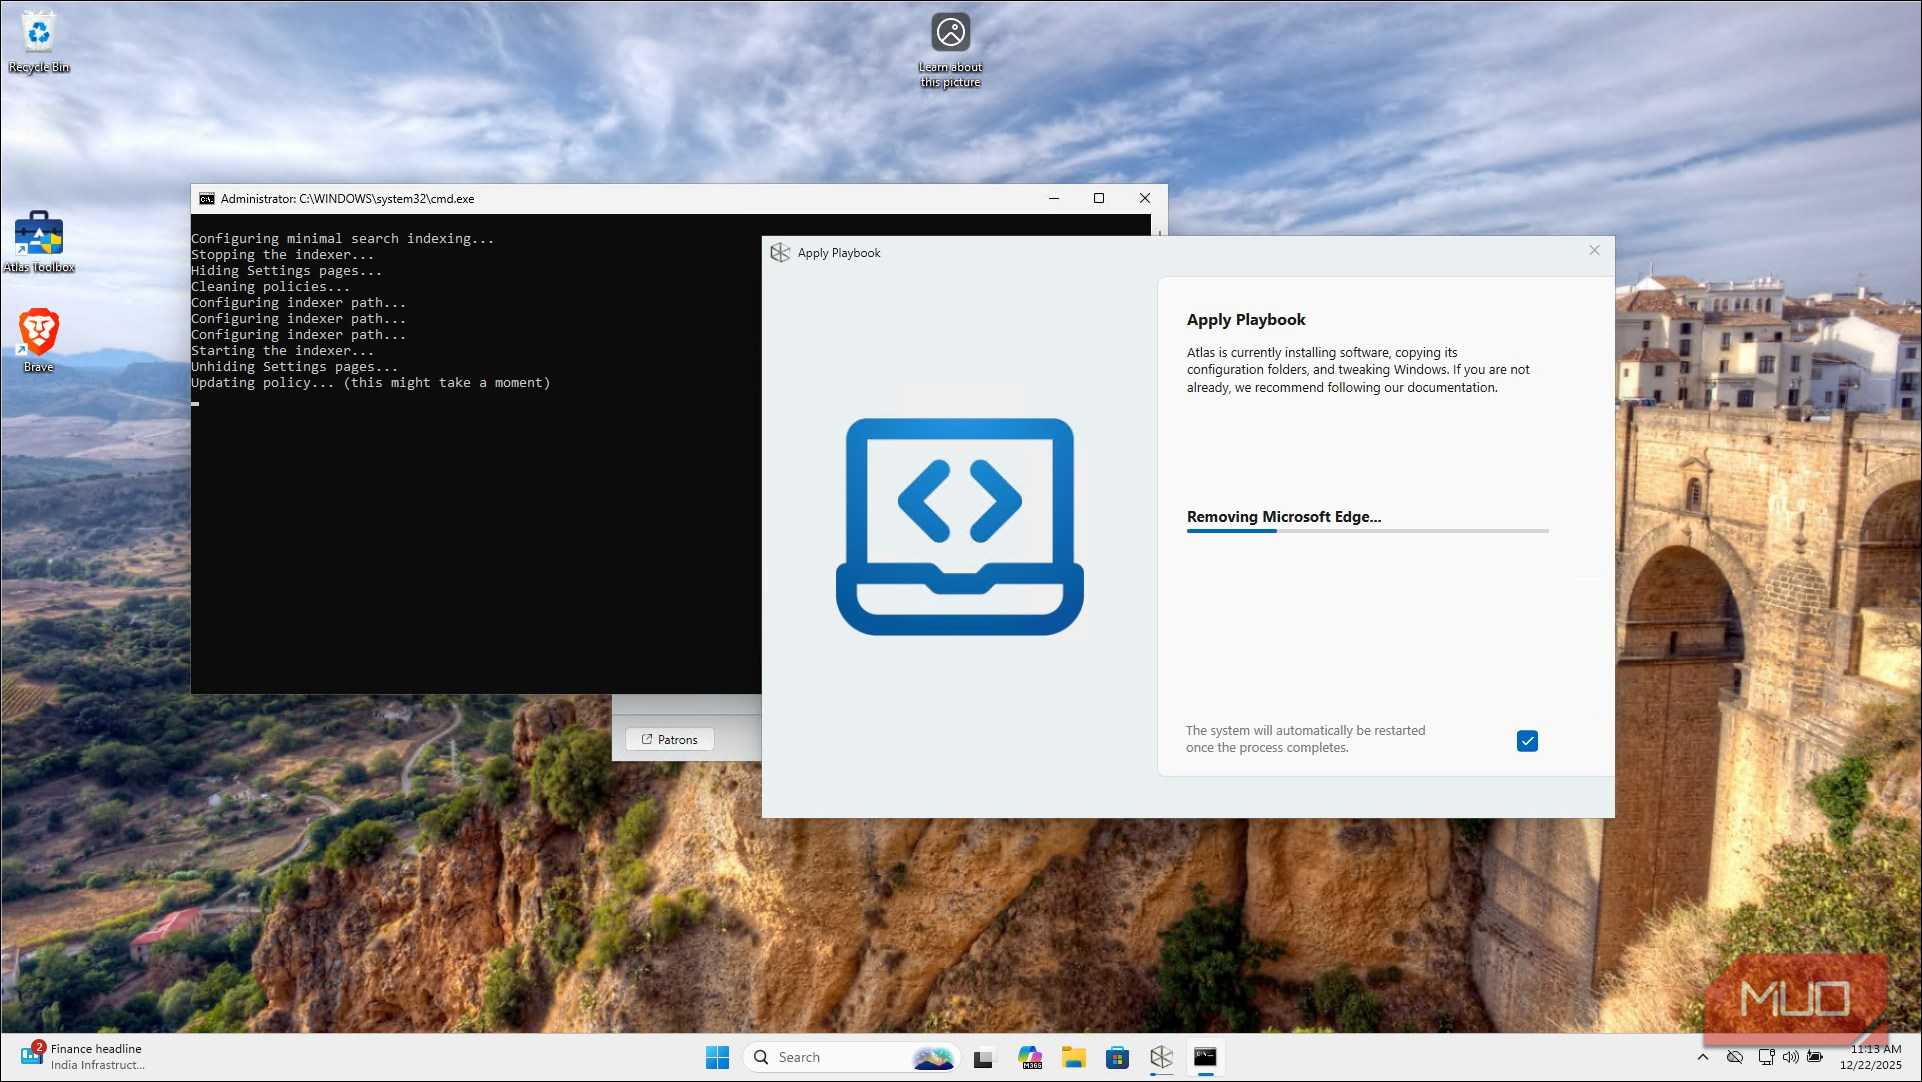Open Windows Start menu

coord(717,1057)
